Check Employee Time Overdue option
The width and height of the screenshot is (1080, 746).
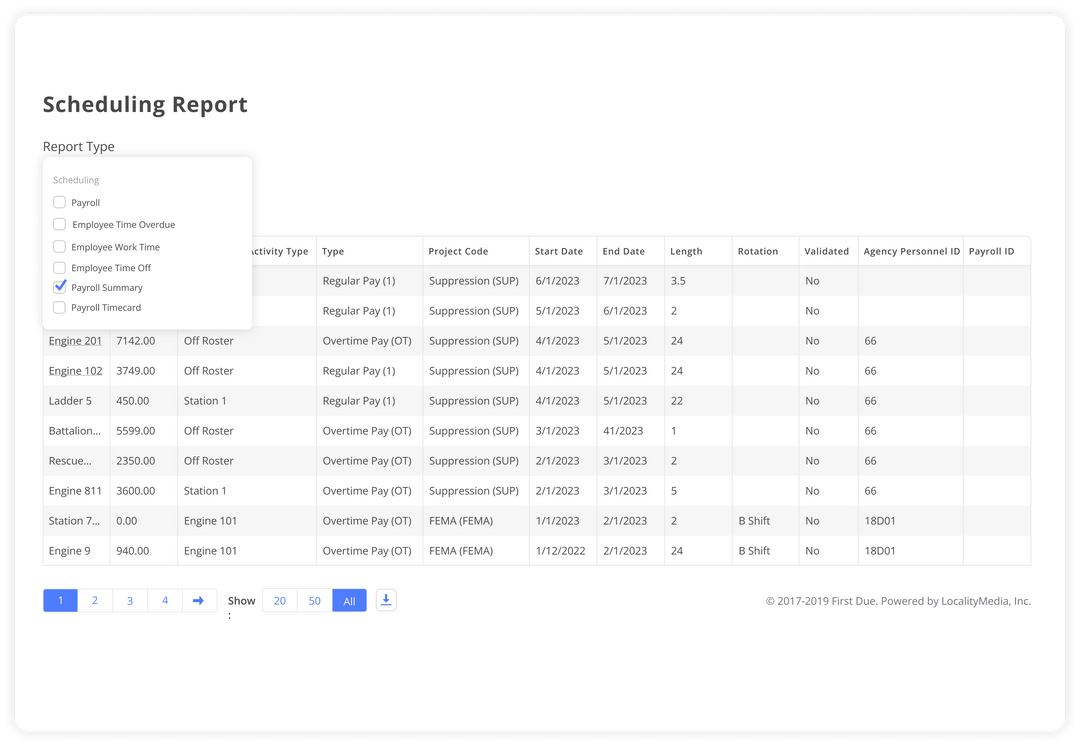[59, 224]
